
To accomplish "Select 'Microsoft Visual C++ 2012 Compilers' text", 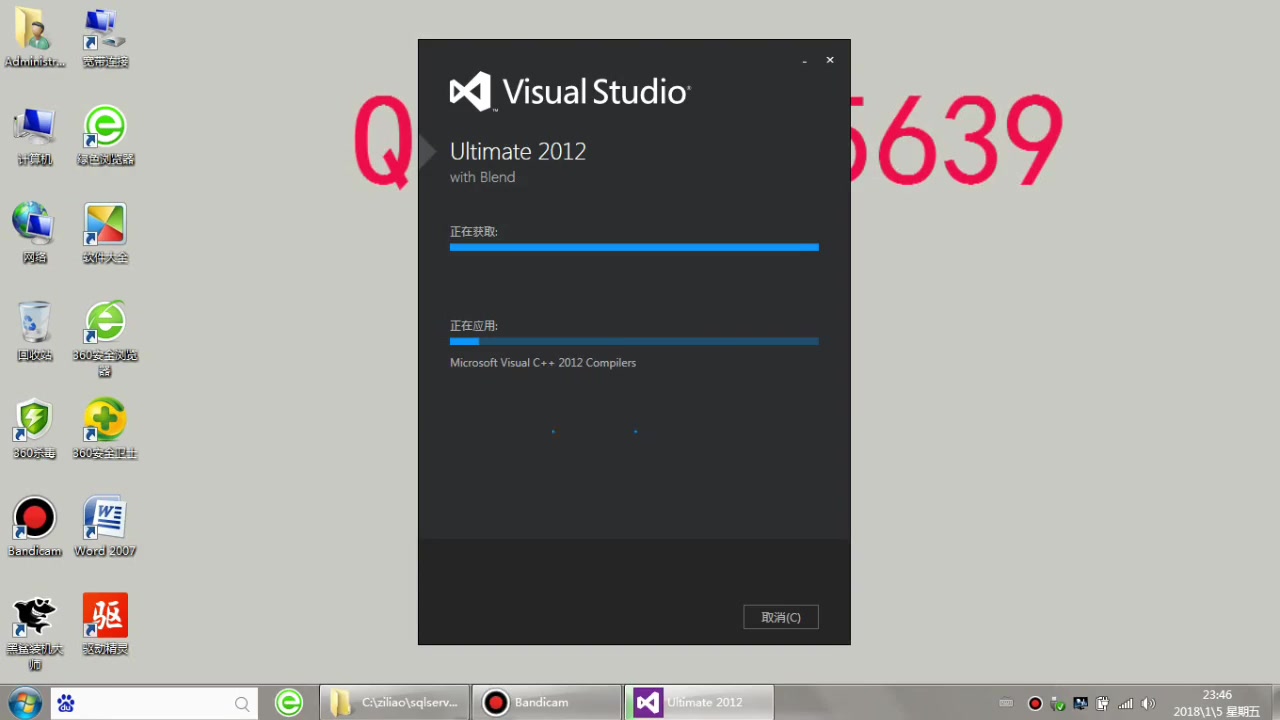I will [543, 363].
